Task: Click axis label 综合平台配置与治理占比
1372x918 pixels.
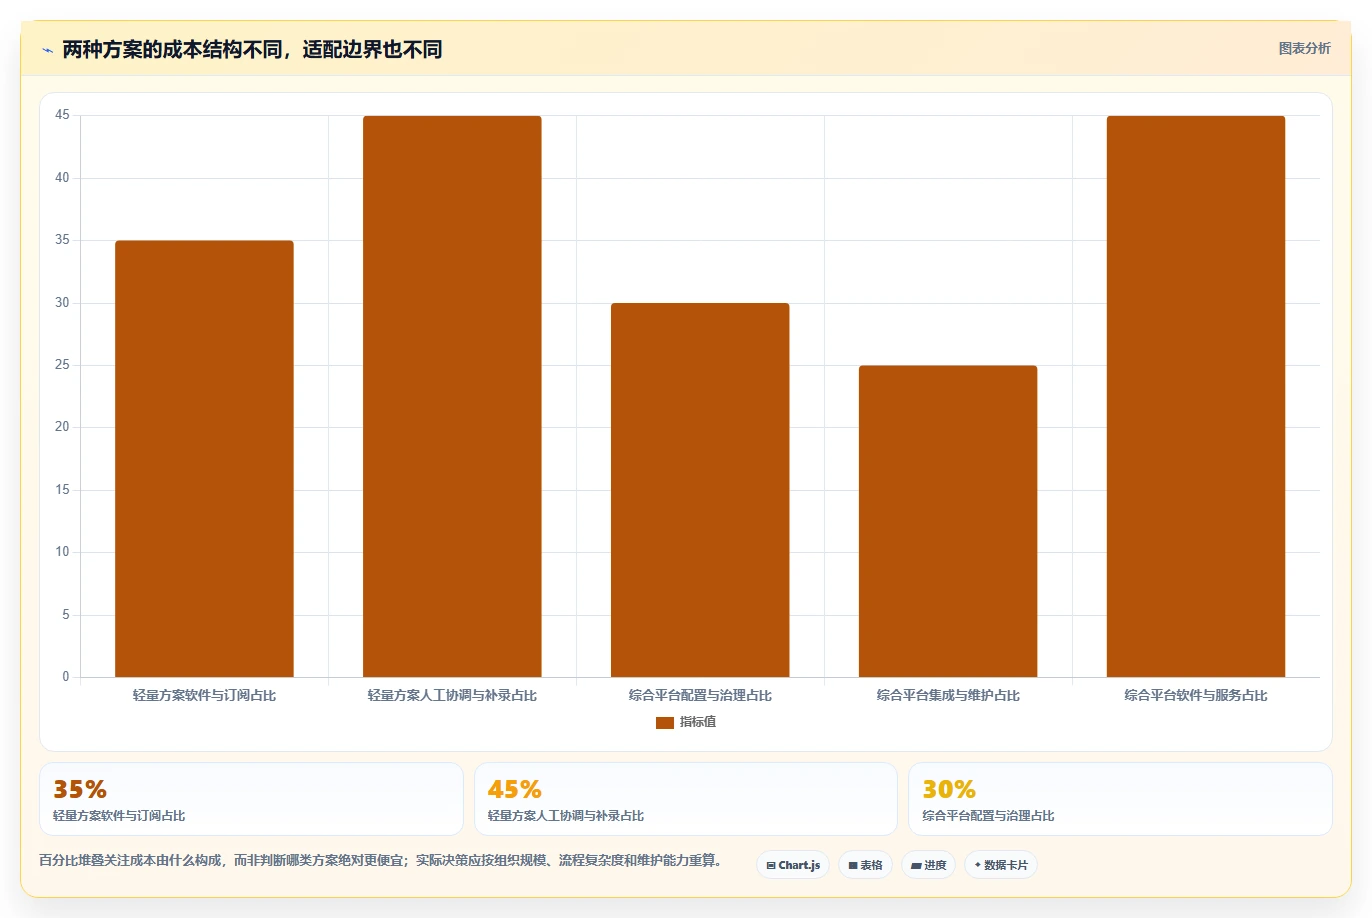Action: point(700,695)
